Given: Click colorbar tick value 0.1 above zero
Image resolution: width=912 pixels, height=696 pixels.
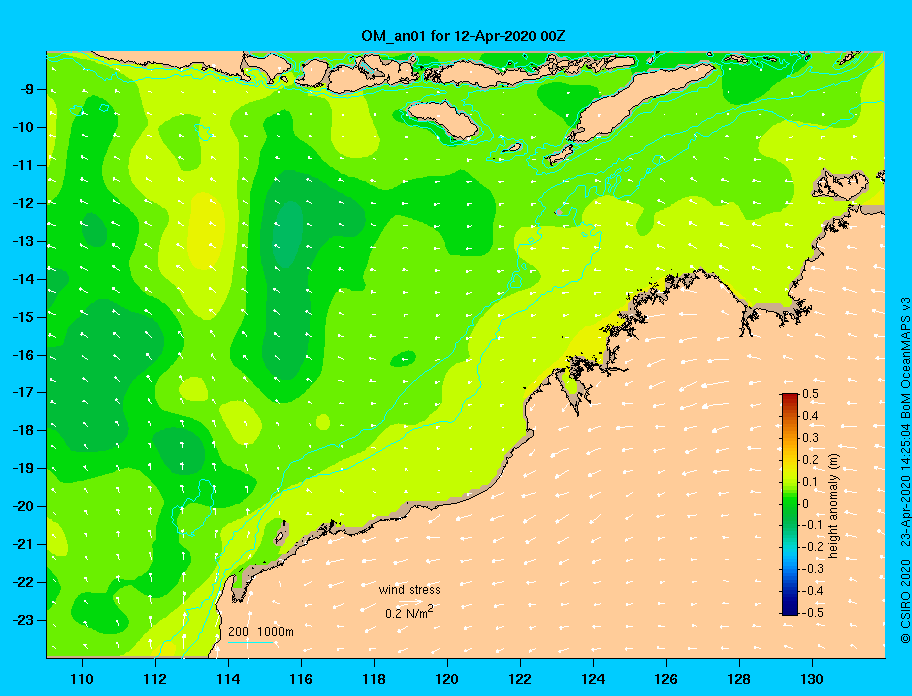Looking at the screenshot, I should pos(810,482).
